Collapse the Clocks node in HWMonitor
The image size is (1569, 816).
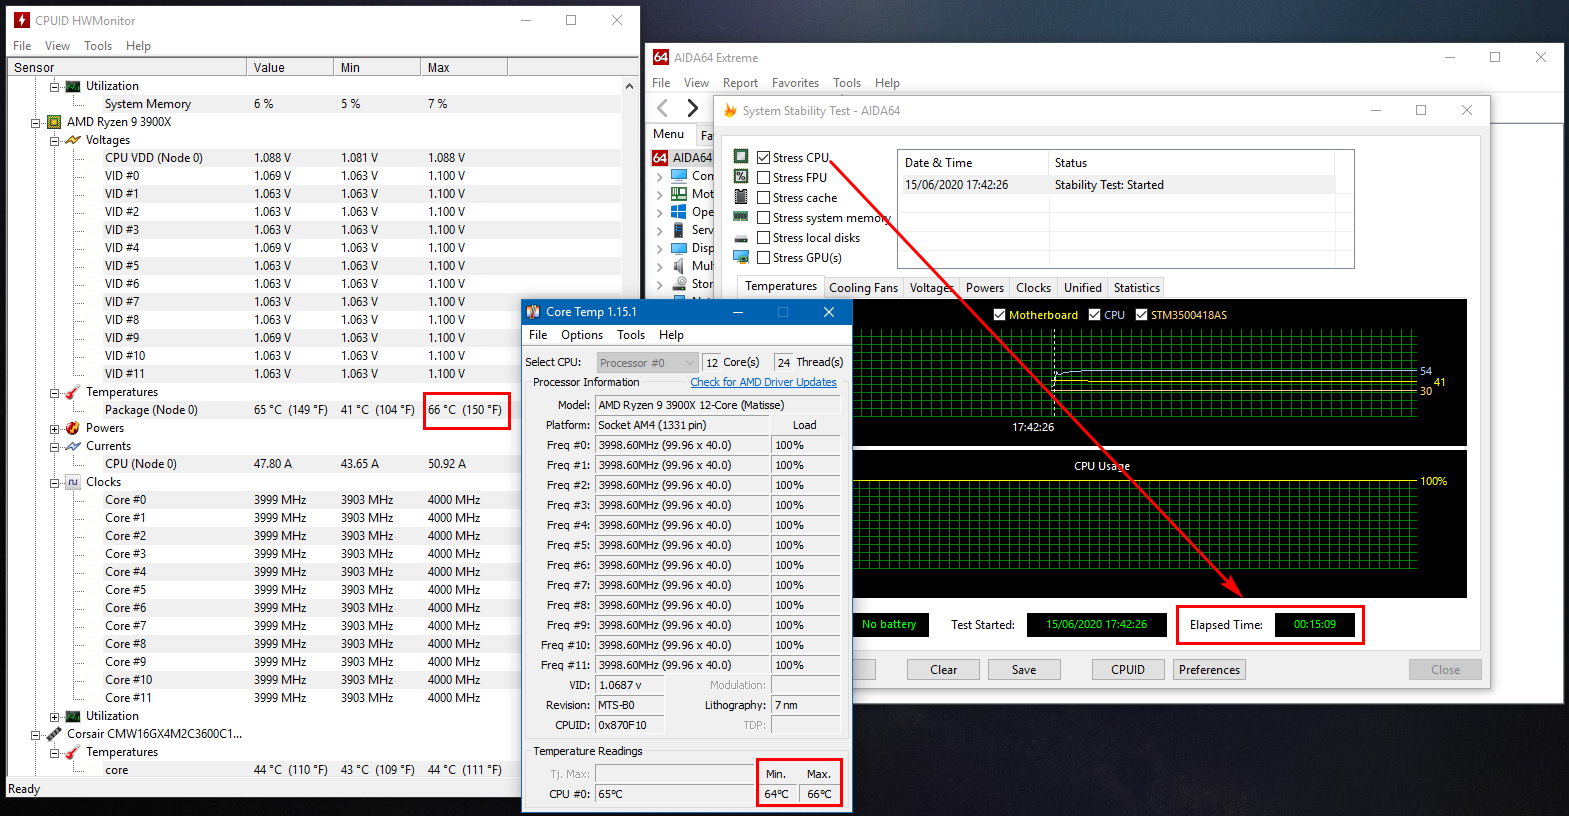(54, 483)
